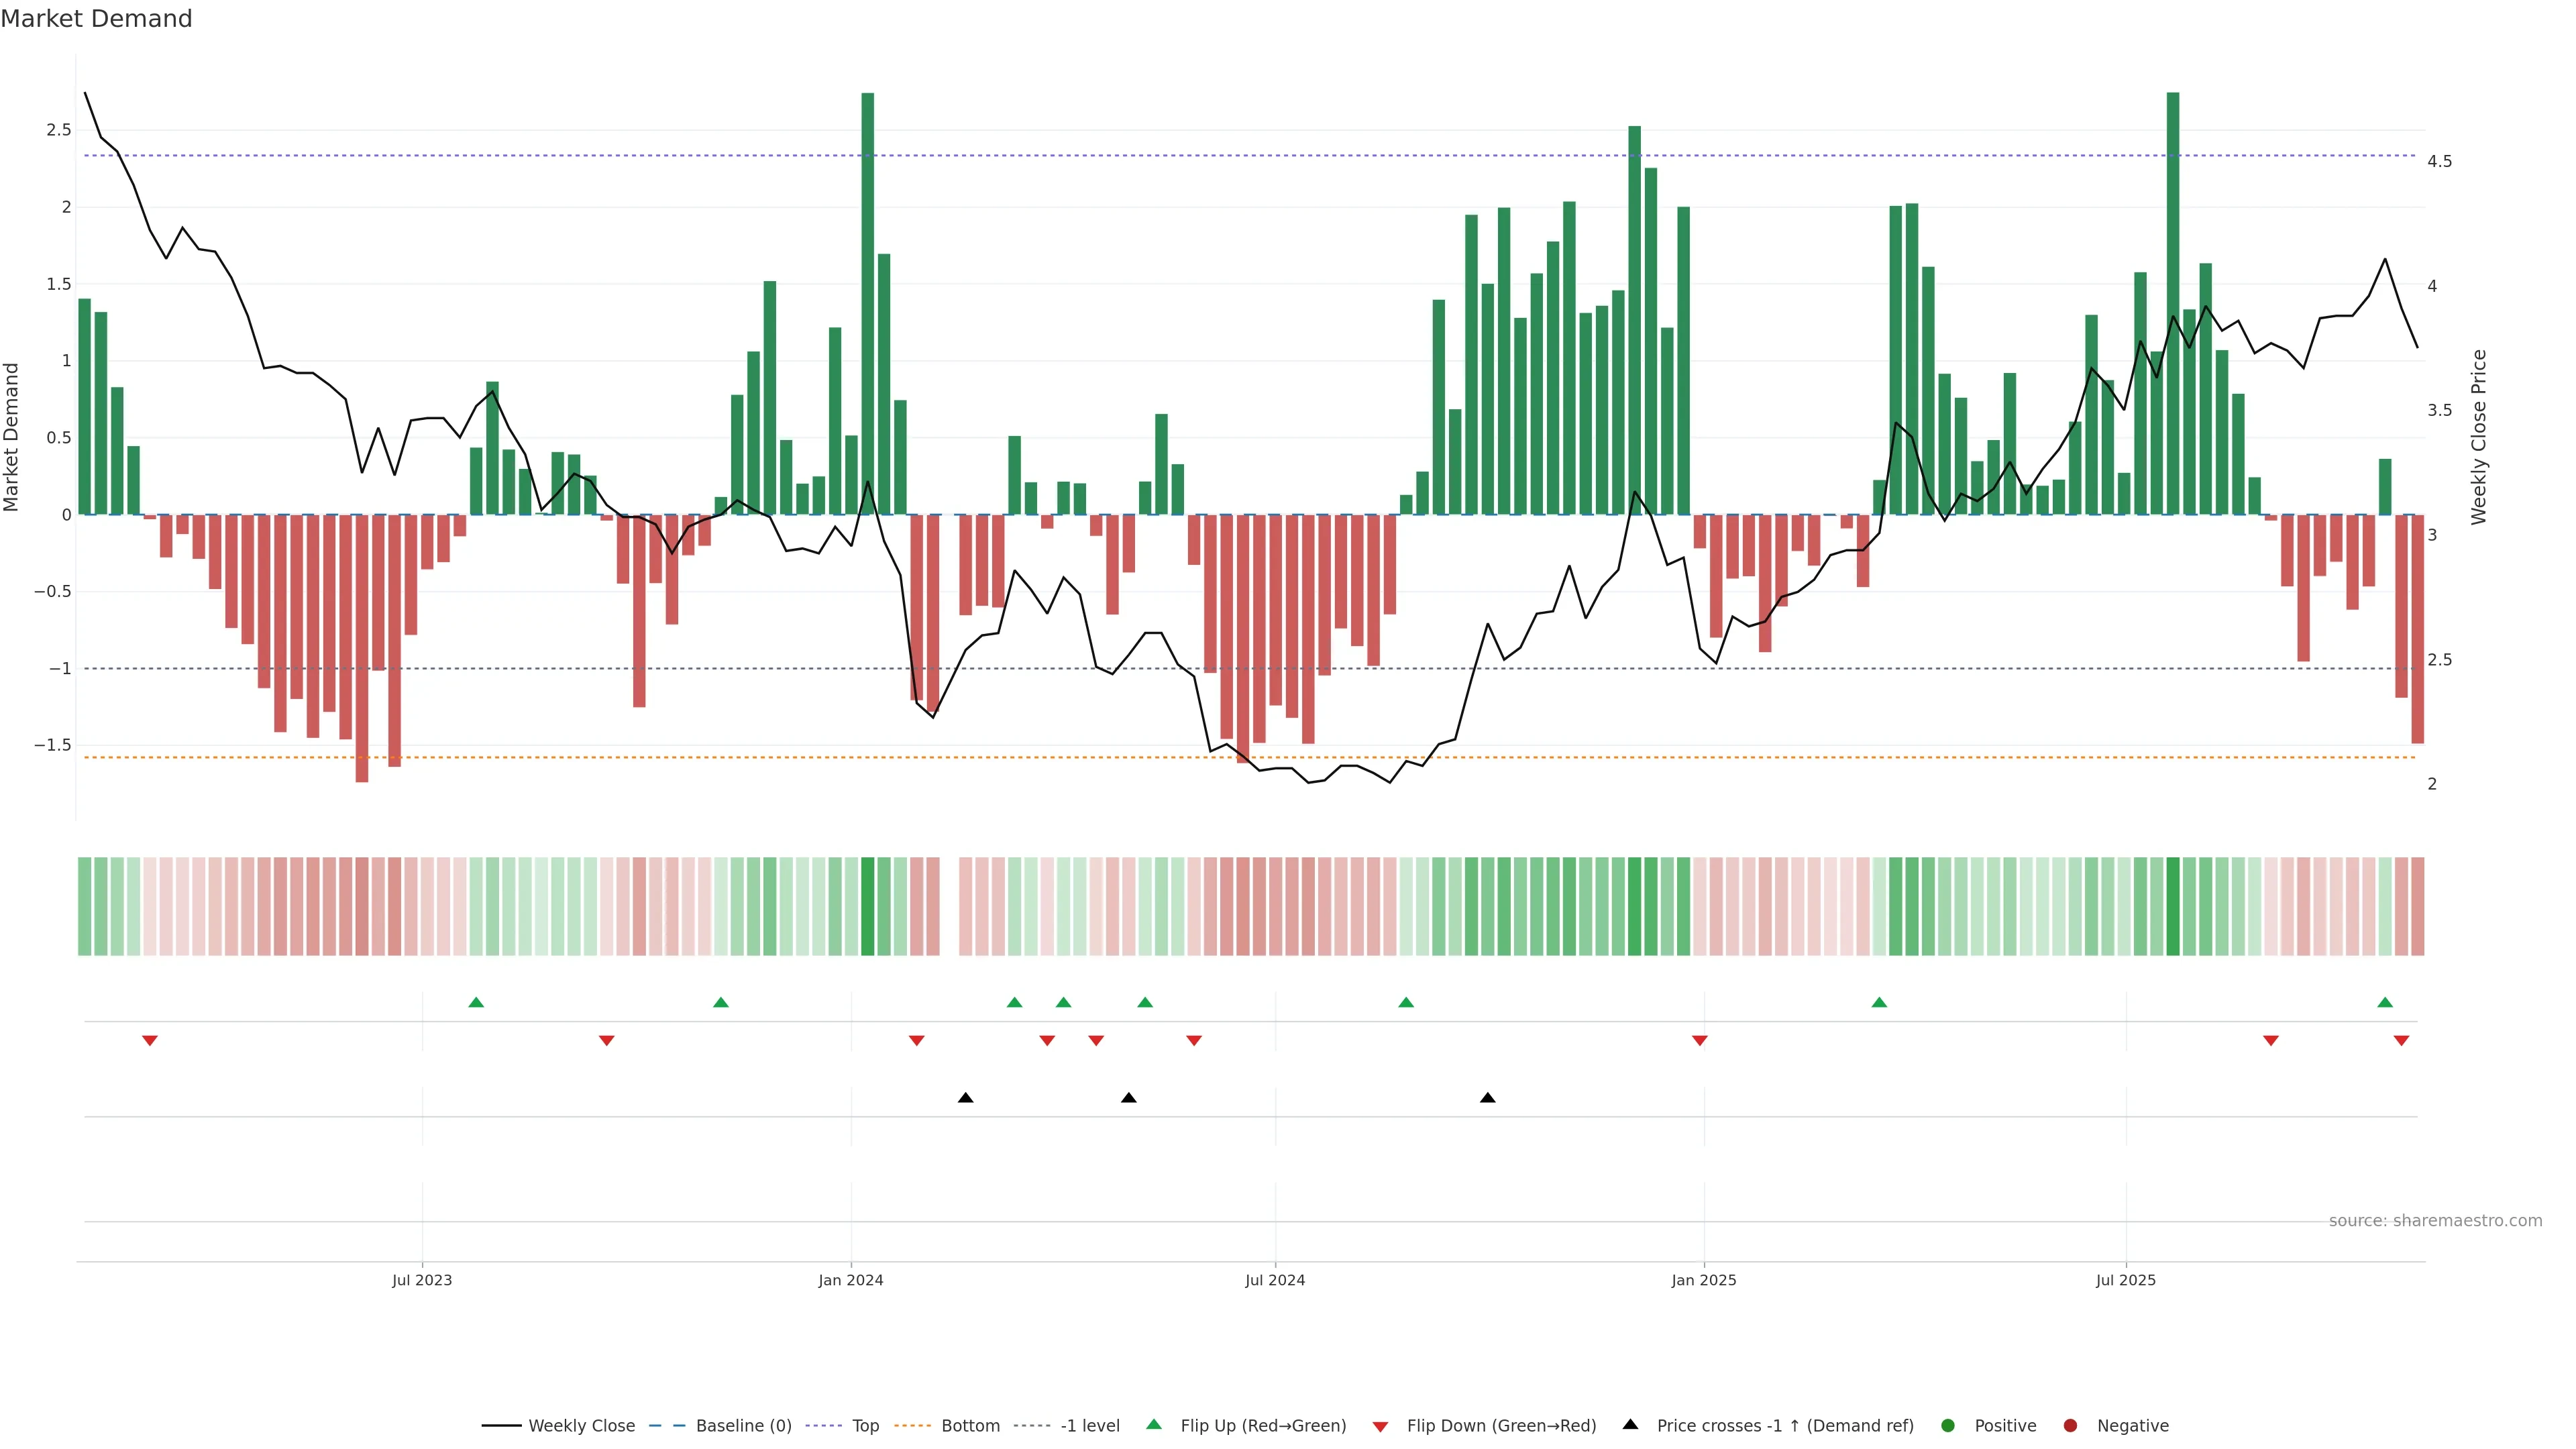Click the Weekly Close Price axis title
2576x1449 pixels.
[x=2478, y=437]
